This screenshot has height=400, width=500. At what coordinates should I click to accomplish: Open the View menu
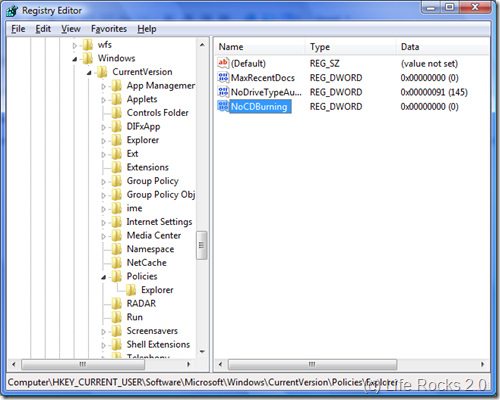(x=71, y=29)
